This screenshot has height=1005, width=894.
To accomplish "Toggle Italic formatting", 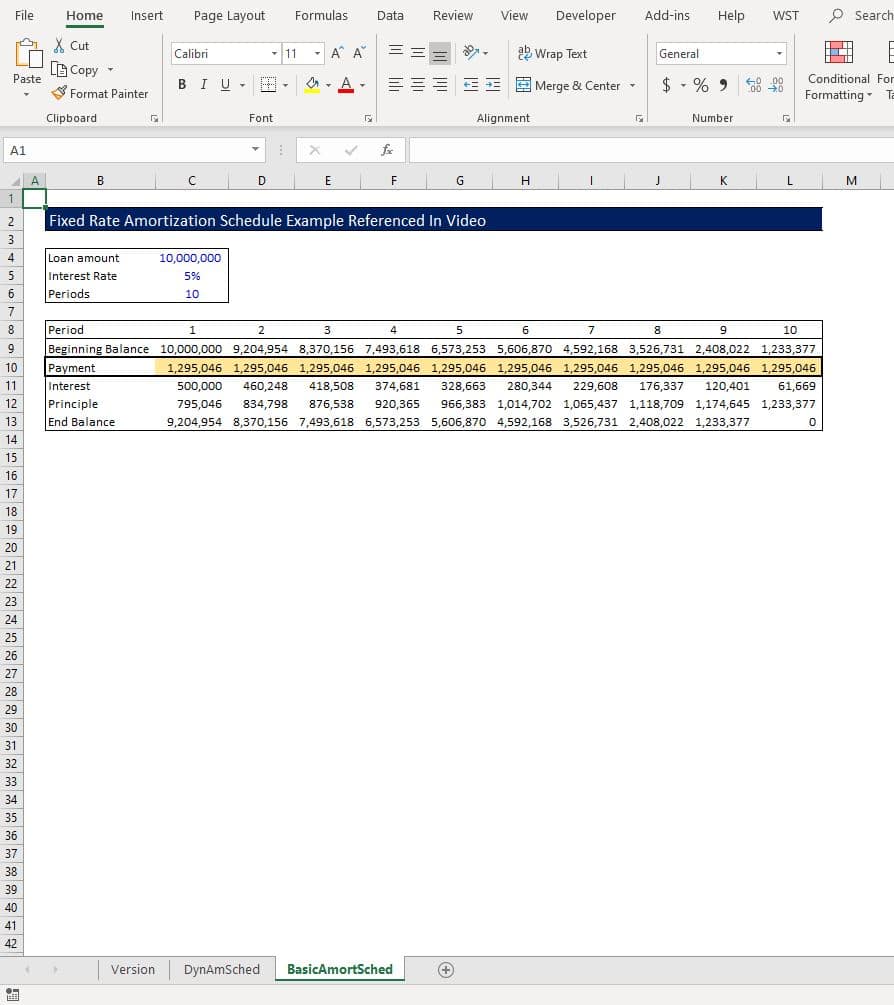I will (x=204, y=85).
